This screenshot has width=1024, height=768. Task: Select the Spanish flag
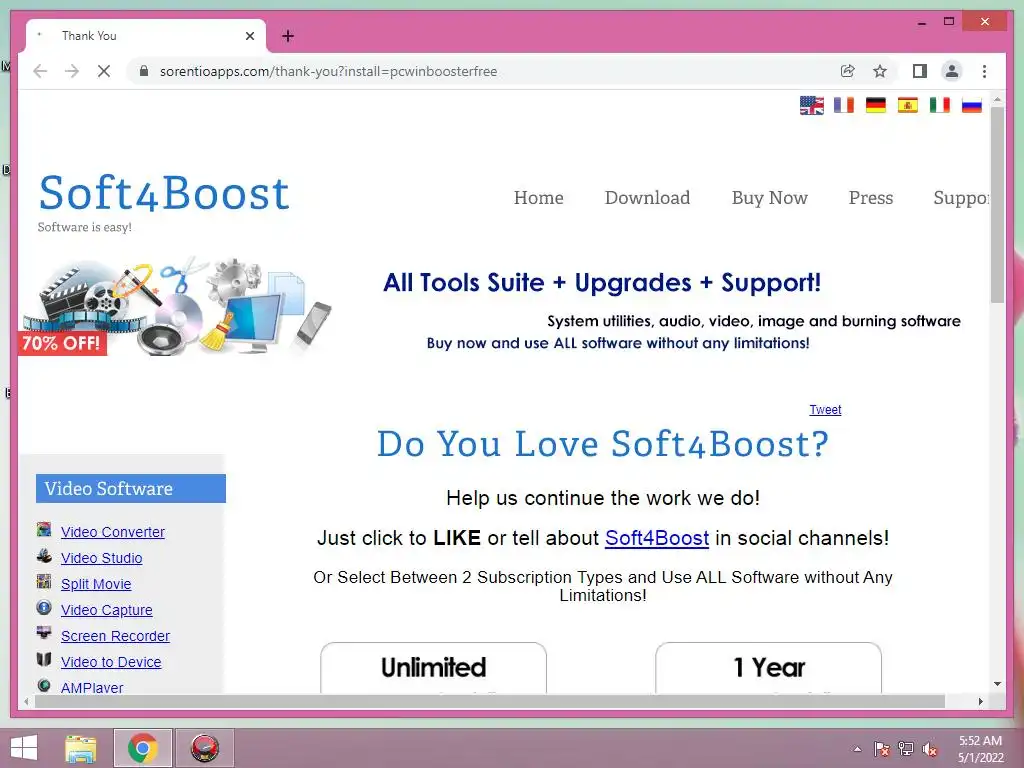908,105
